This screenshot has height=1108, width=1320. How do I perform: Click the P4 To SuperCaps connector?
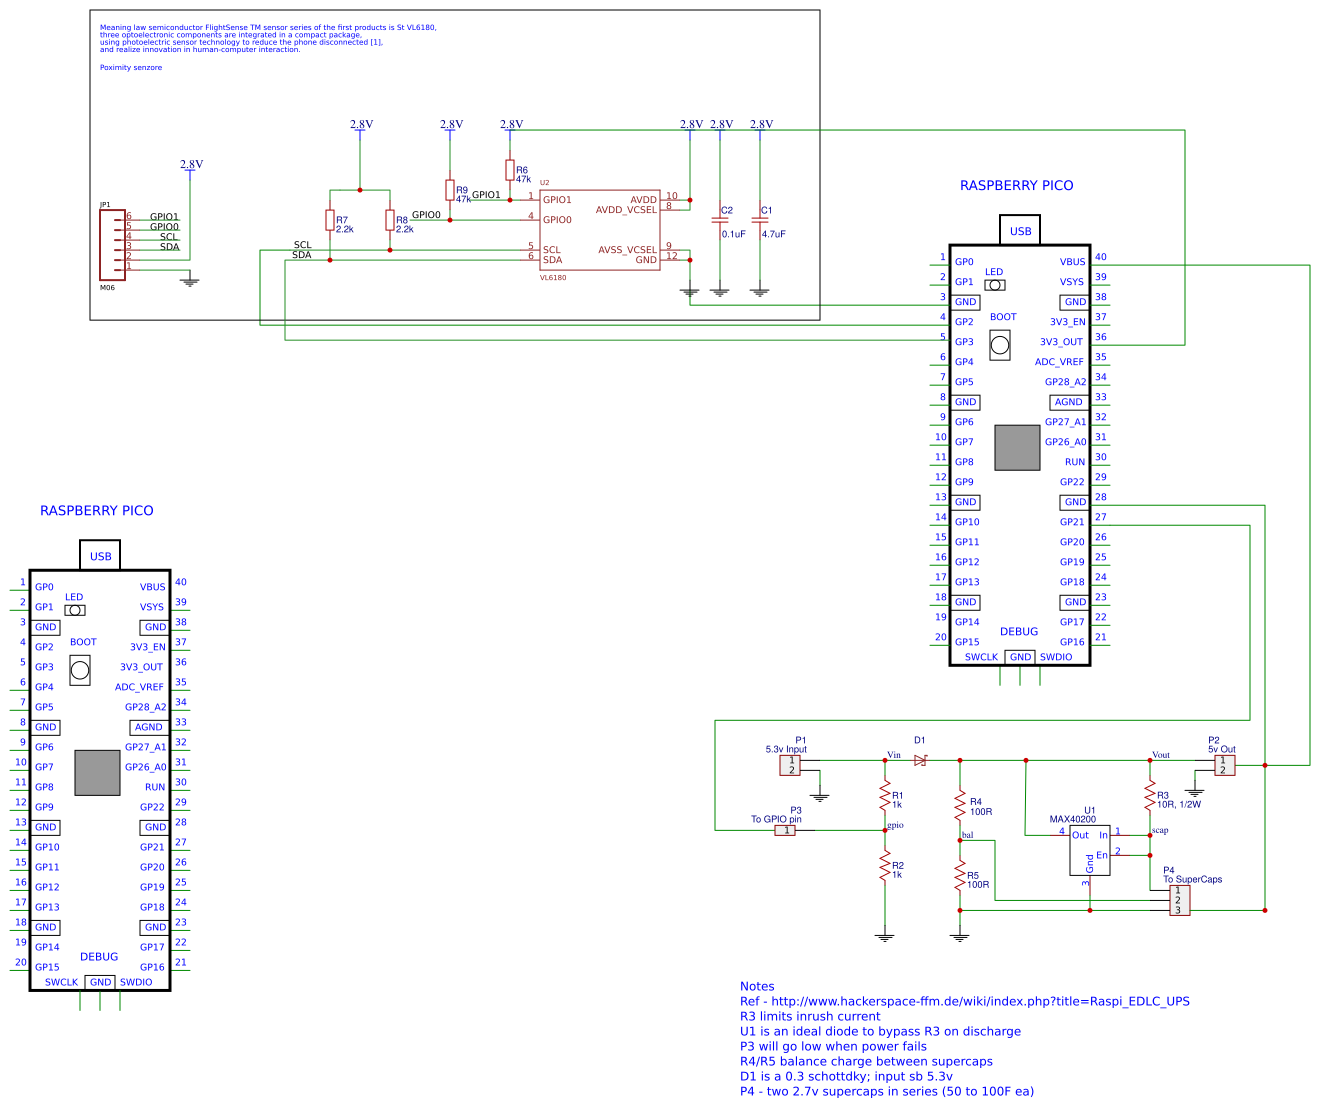pyautogui.click(x=1180, y=900)
